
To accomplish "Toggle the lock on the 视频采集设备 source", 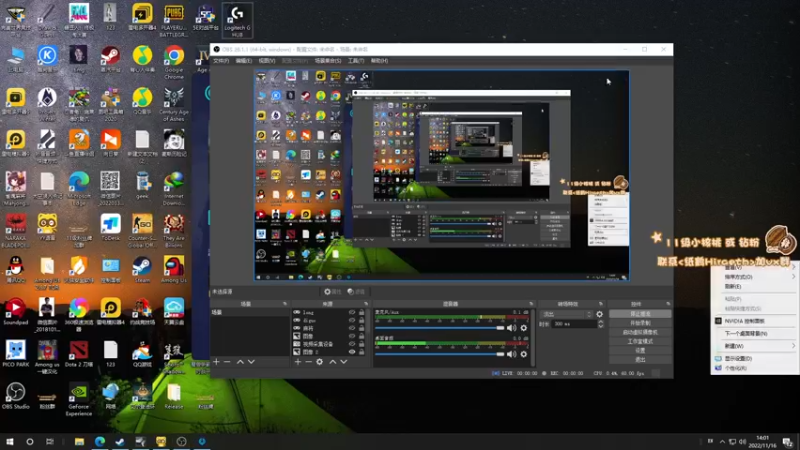I will pyautogui.click(x=362, y=344).
